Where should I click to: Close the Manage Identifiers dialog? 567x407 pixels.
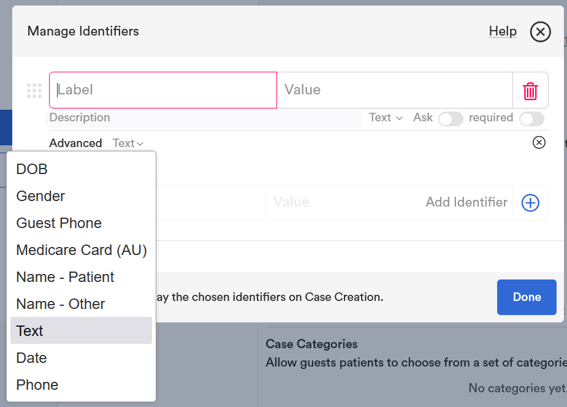tap(540, 32)
